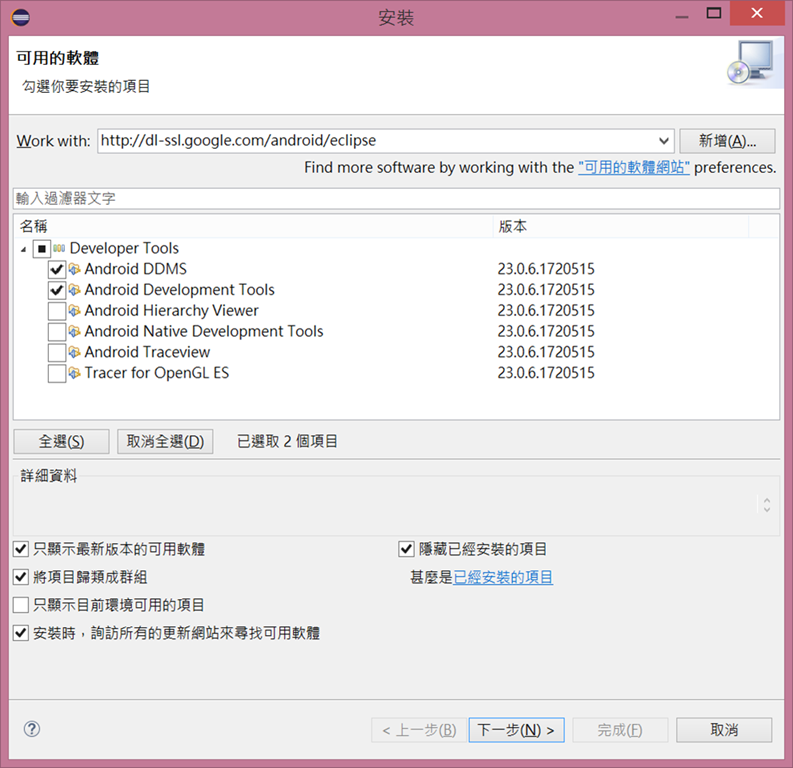
Task: Enable 只顯示目前環境可用的項目 checkbox
Action: (21, 605)
